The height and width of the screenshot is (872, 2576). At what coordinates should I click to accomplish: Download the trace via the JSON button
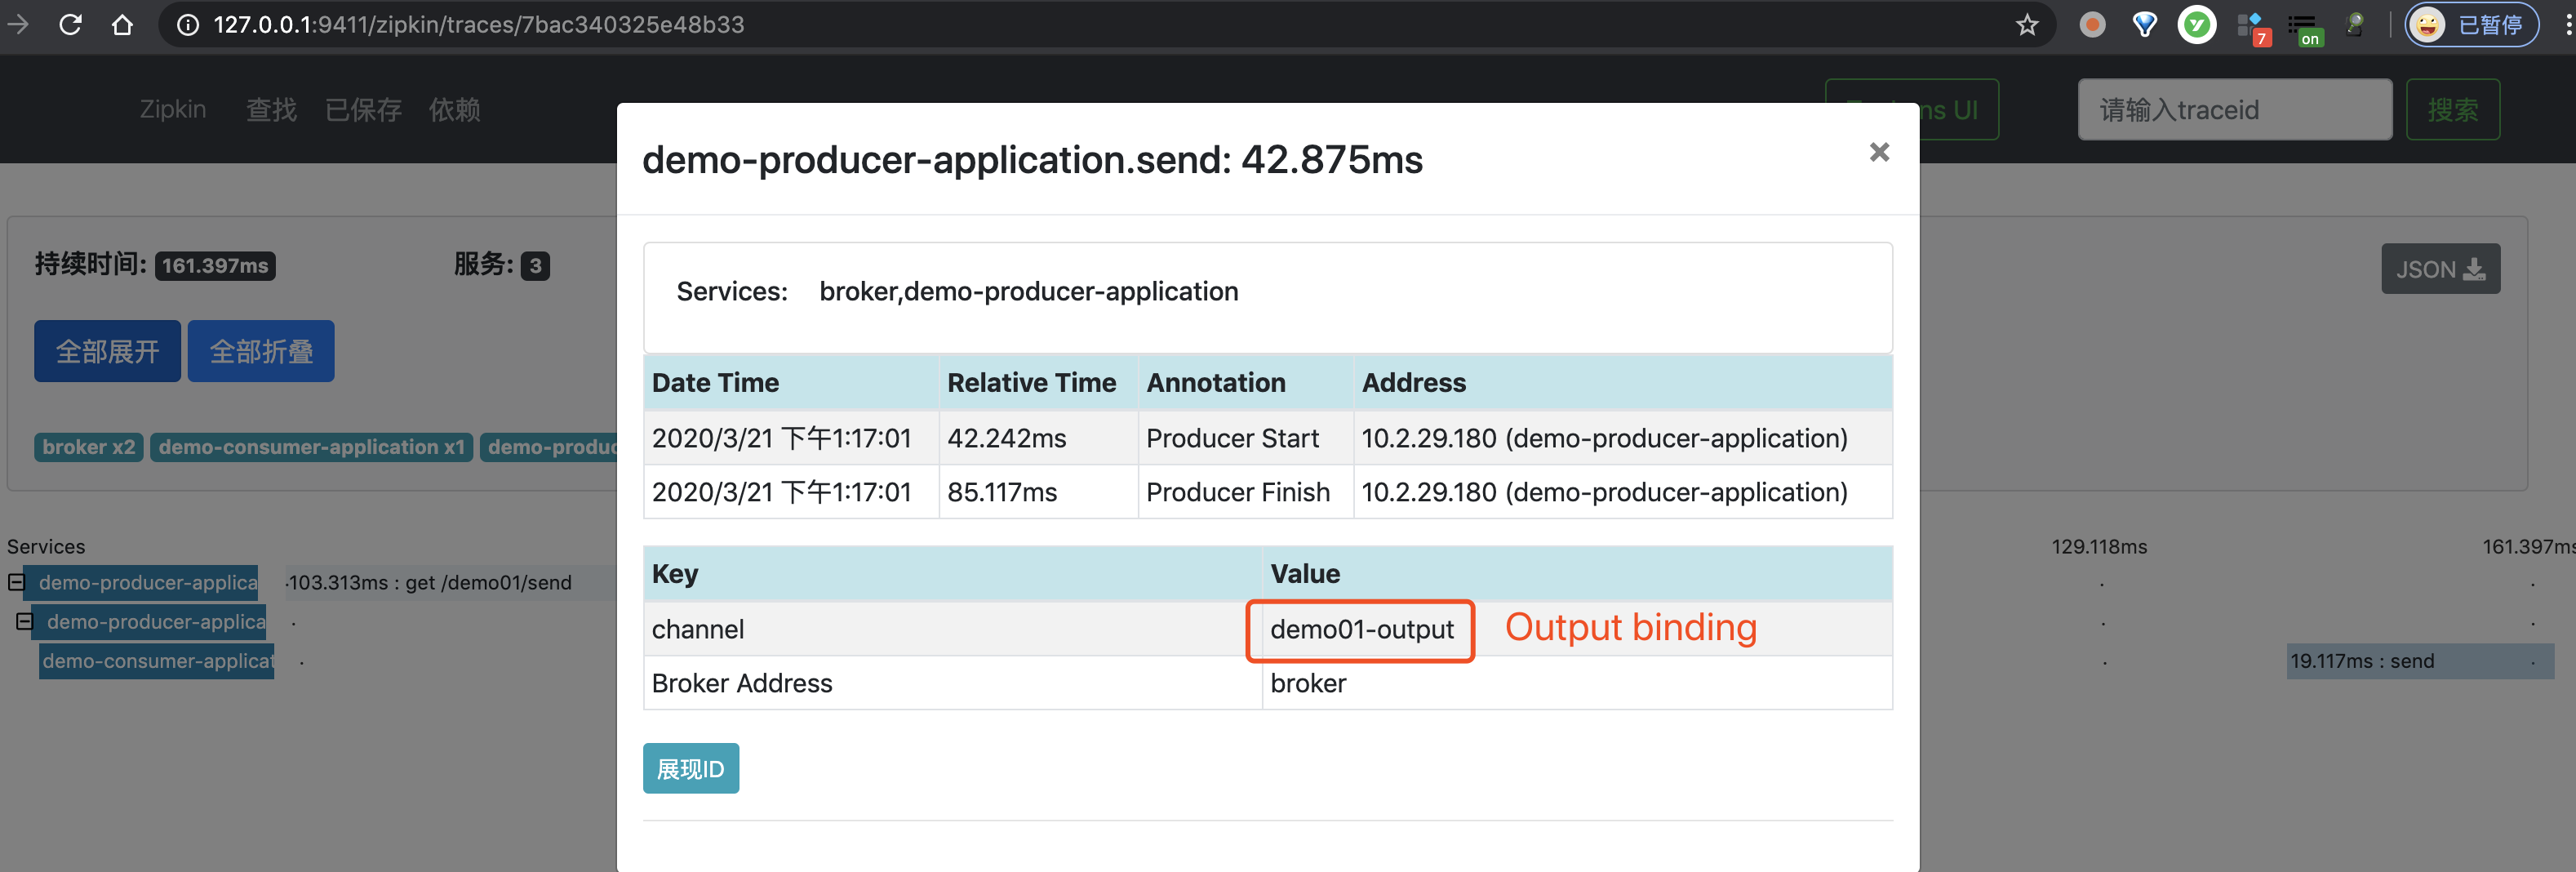point(2440,269)
